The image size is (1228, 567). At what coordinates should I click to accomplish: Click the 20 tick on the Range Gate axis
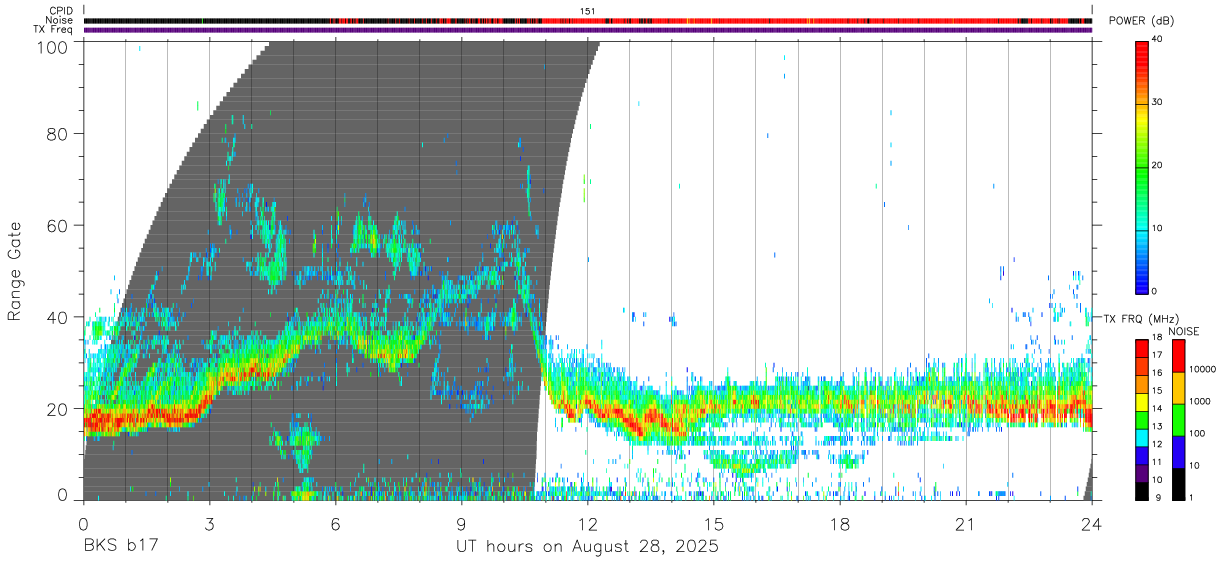click(x=56, y=408)
